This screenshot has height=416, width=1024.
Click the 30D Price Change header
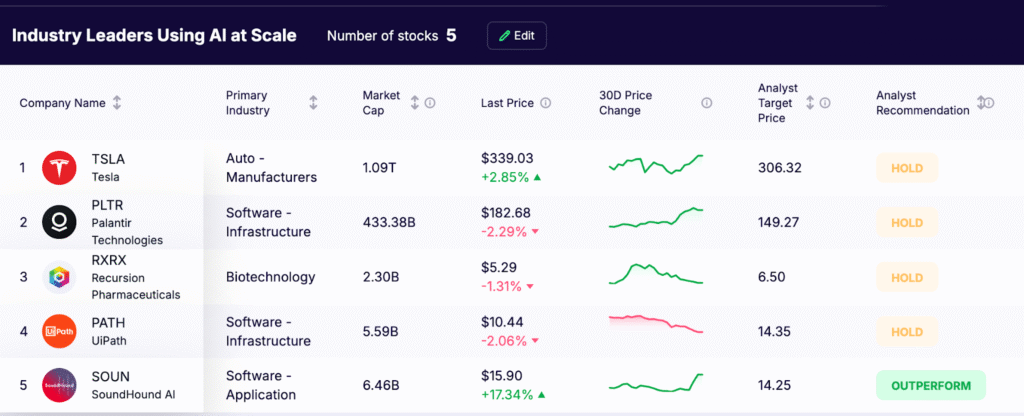tap(625, 103)
